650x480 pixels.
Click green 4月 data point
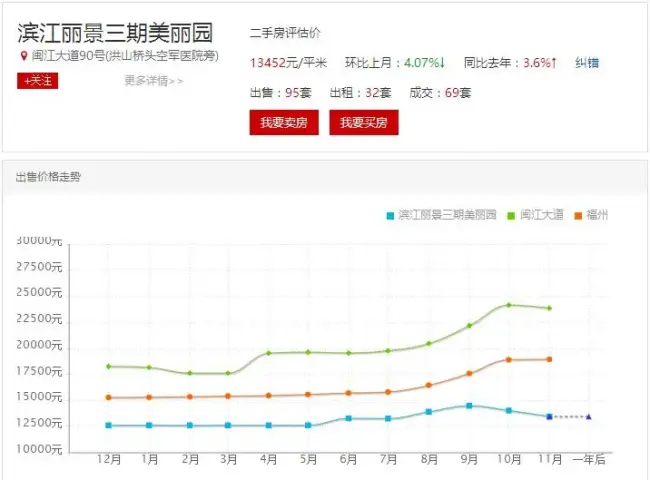[x=269, y=353]
